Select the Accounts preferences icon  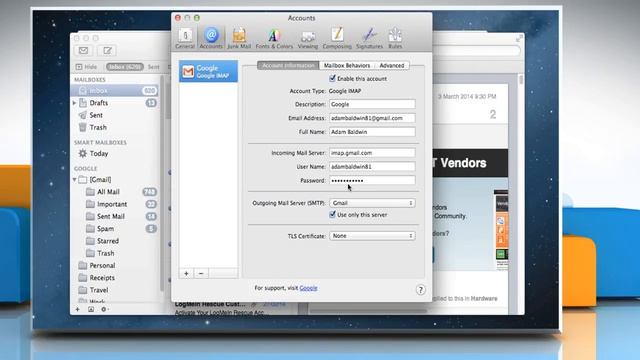pyautogui.click(x=211, y=39)
